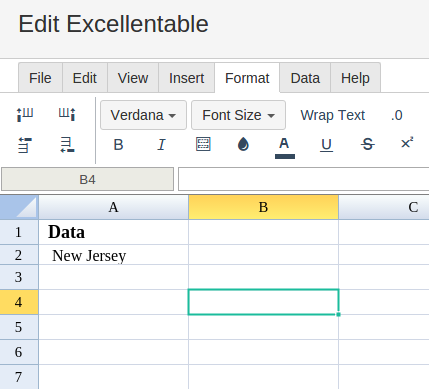Open fill color droplet tool
This screenshot has width=429, height=389.
(243, 144)
